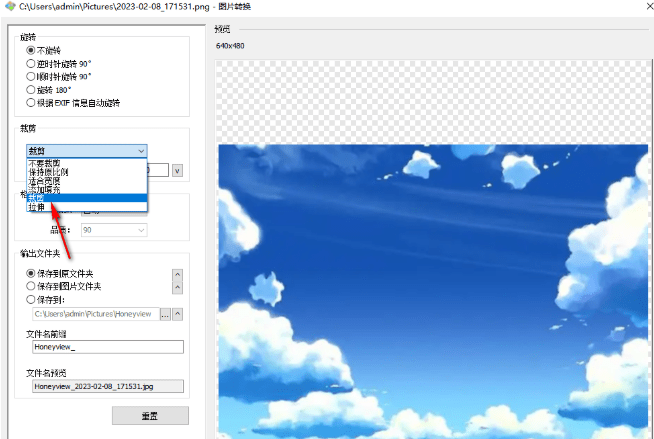Image resolution: width=654 pixels, height=439 pixels.
Task: Select 顺时针旋转 90° rotation option
Action: [31, 76]
